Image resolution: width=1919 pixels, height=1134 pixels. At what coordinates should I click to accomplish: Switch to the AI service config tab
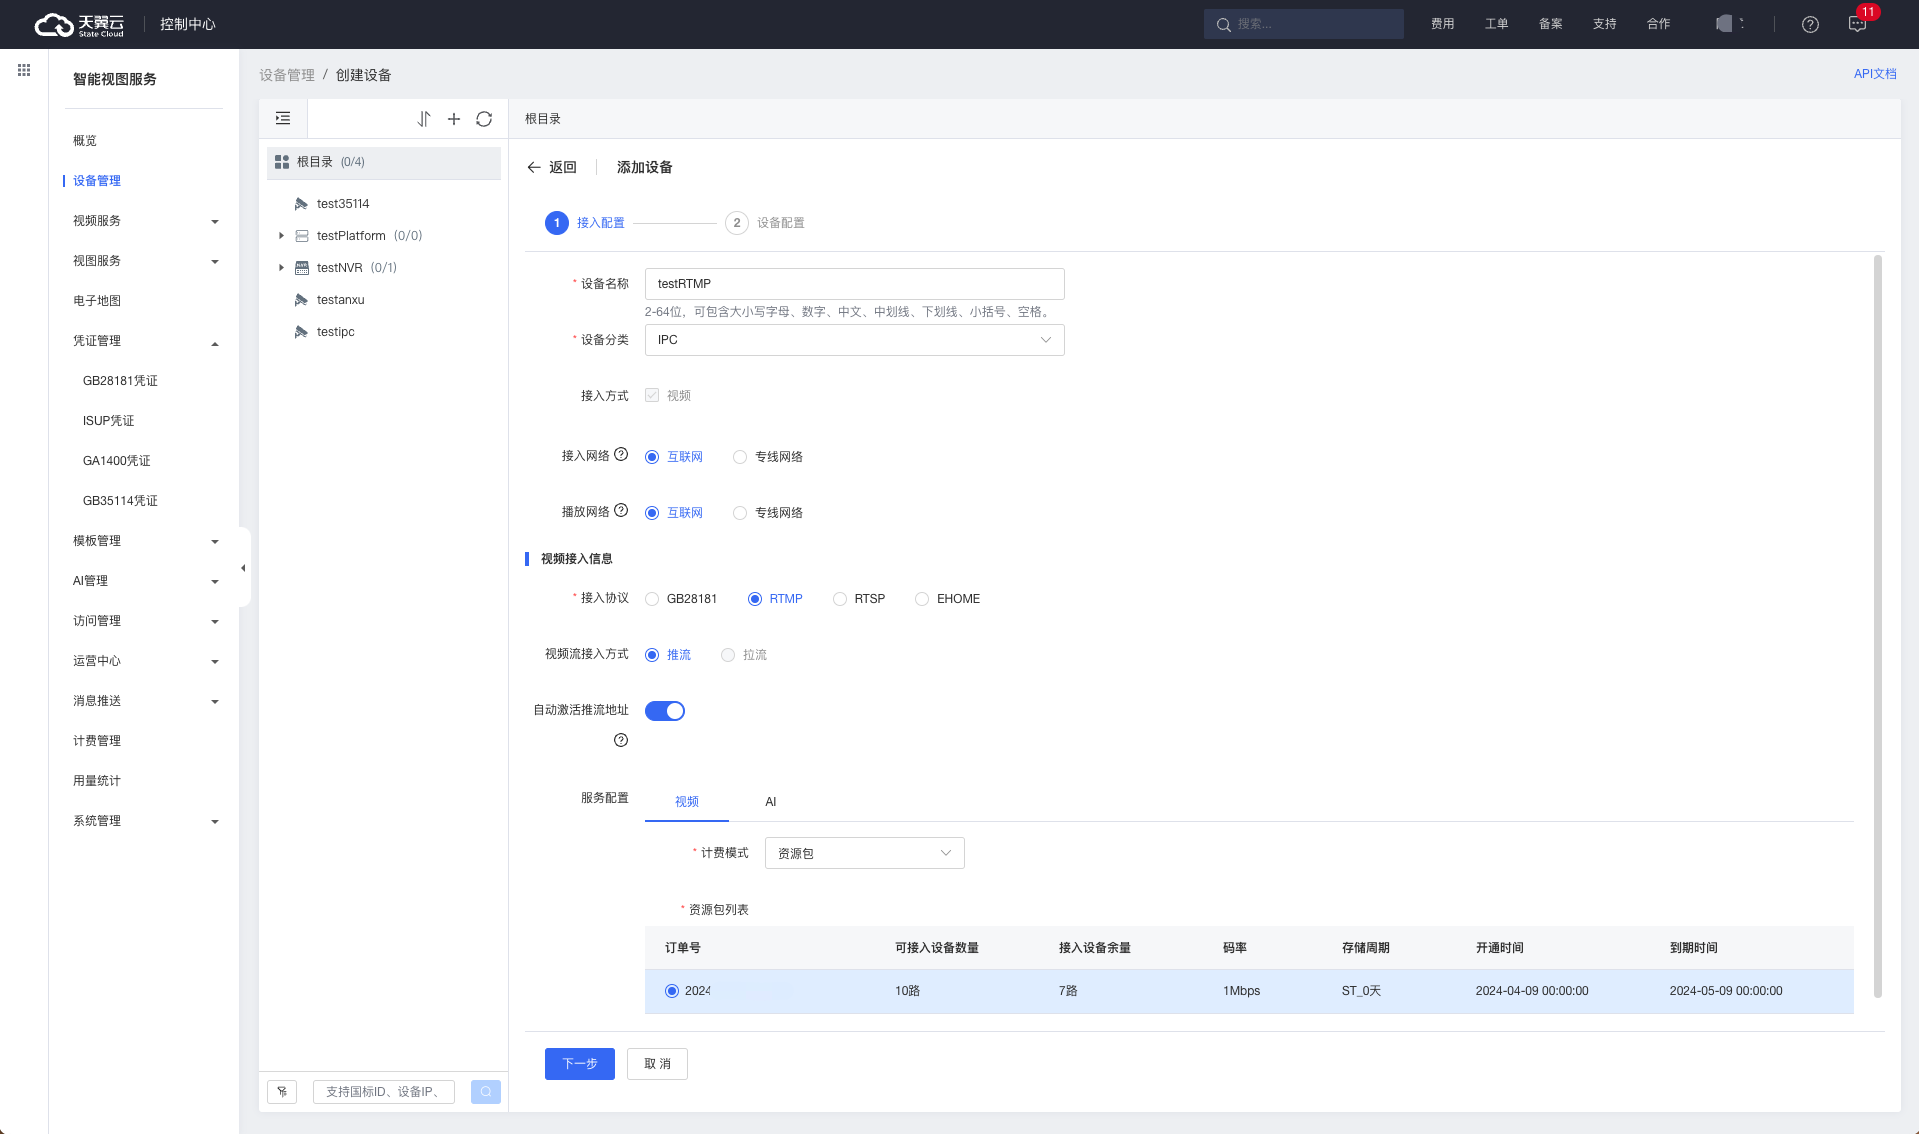[x=770, y=802]
